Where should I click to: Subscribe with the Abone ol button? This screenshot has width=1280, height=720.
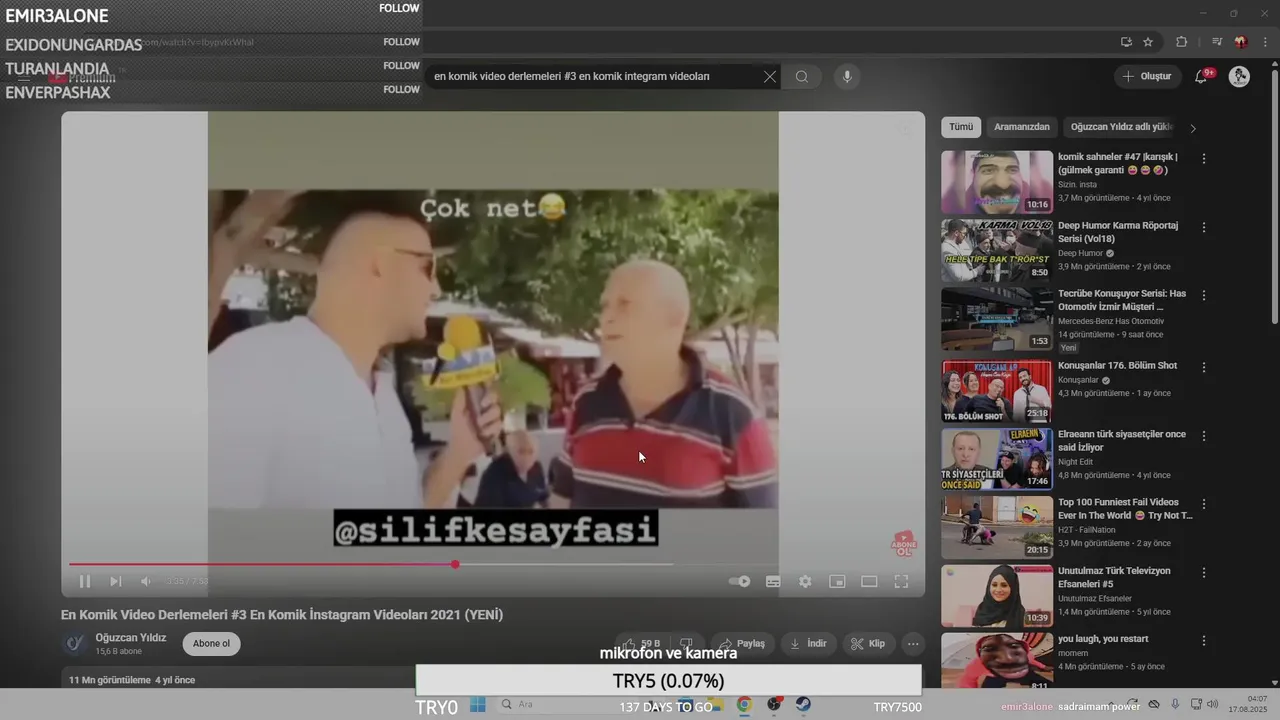click(x=211, y=644)
